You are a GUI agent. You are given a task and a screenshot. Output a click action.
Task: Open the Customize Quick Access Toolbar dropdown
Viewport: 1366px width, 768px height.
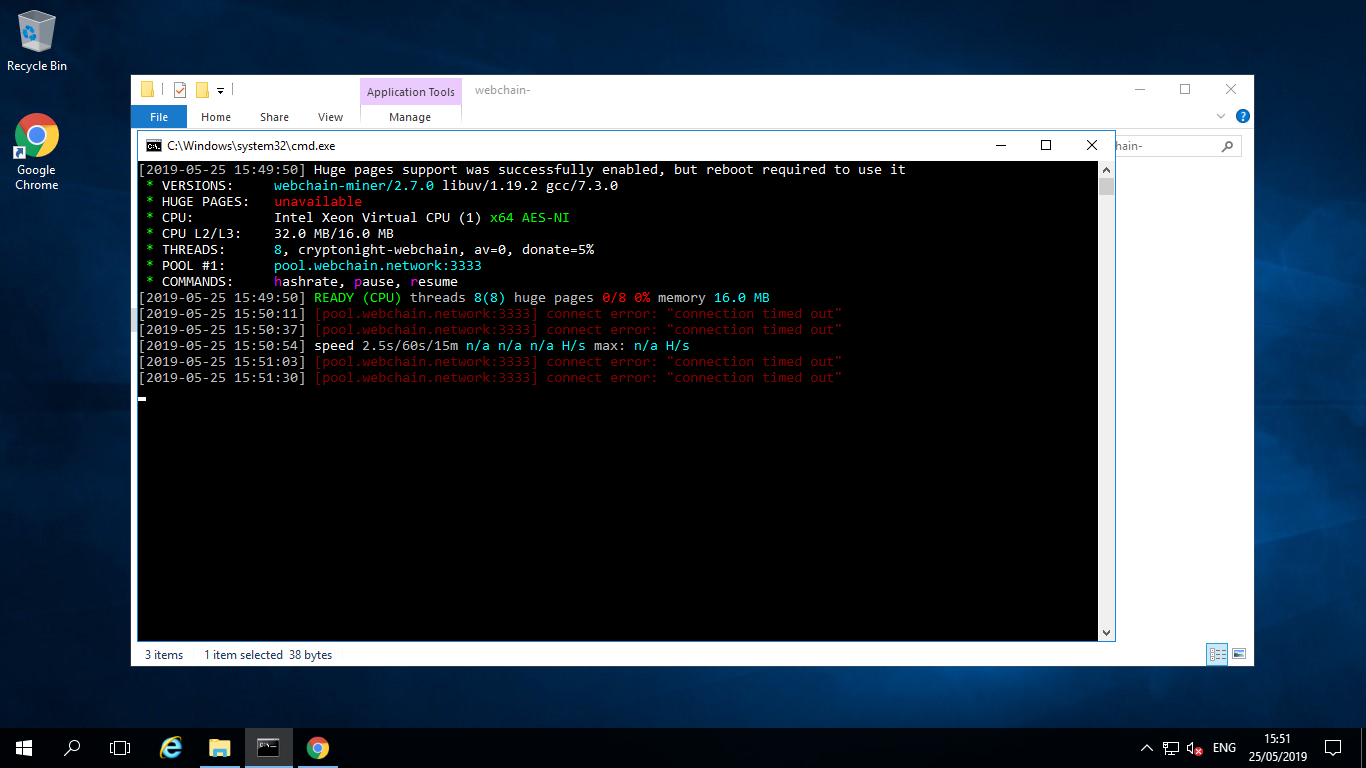click(x=220, y=91)
